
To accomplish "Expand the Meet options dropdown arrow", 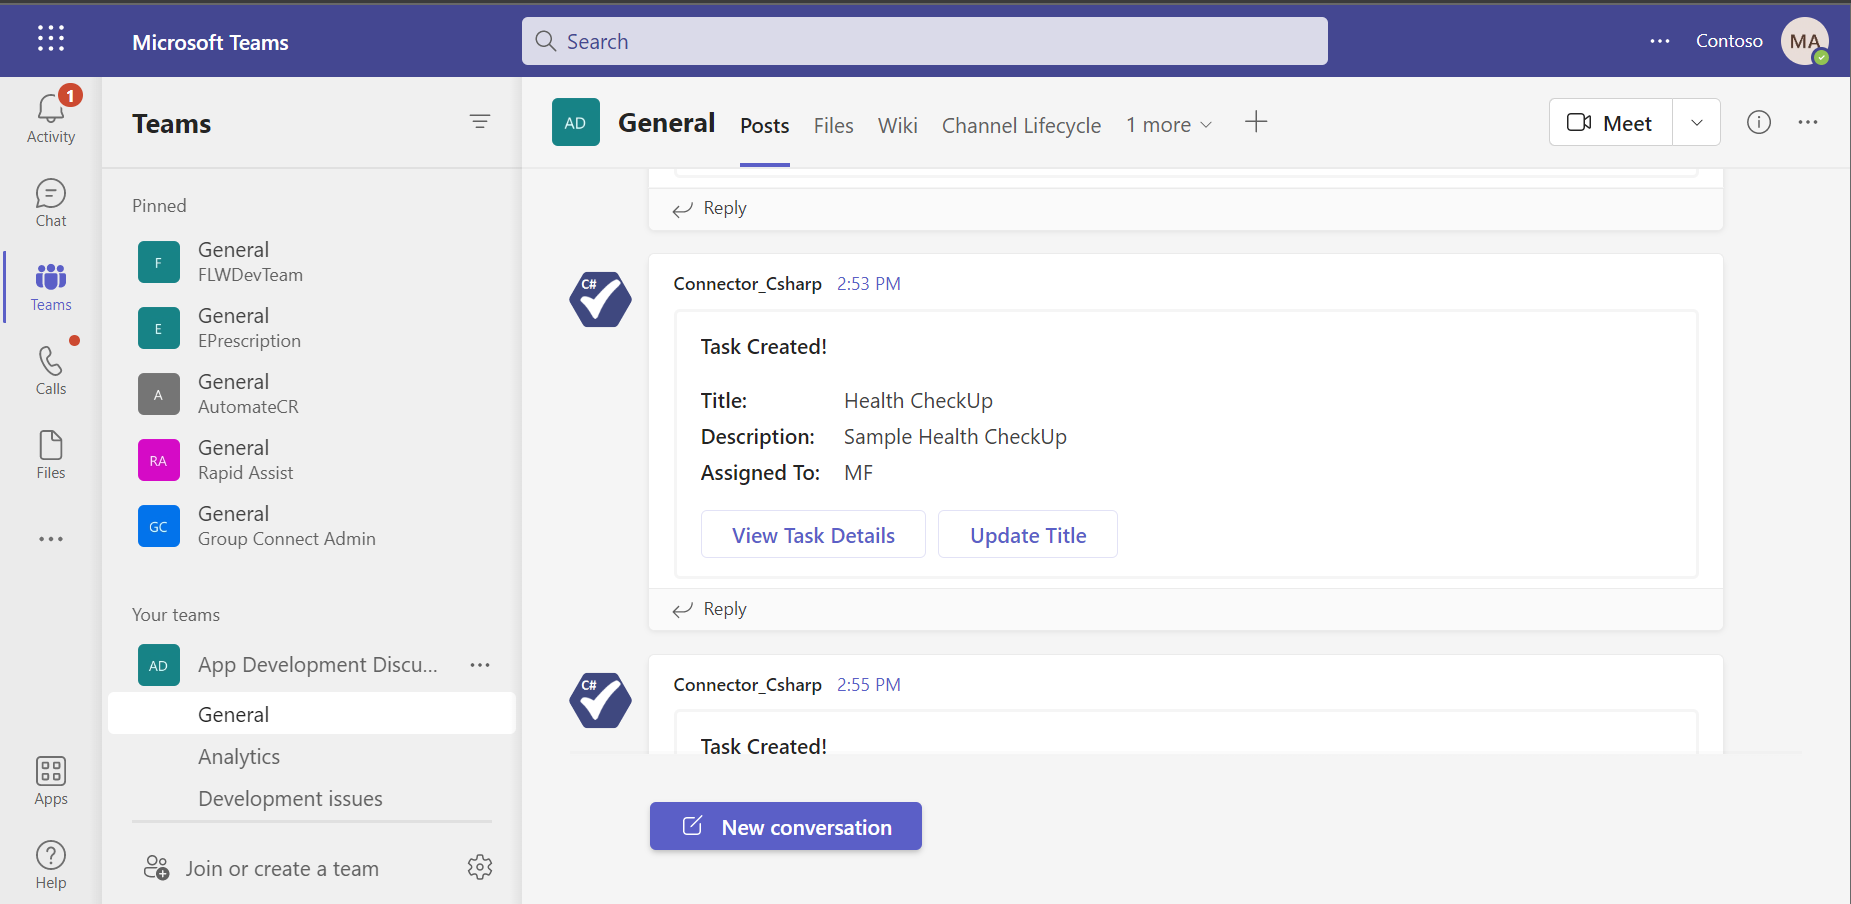I will pyautogui.click(x=1697, y=122).
